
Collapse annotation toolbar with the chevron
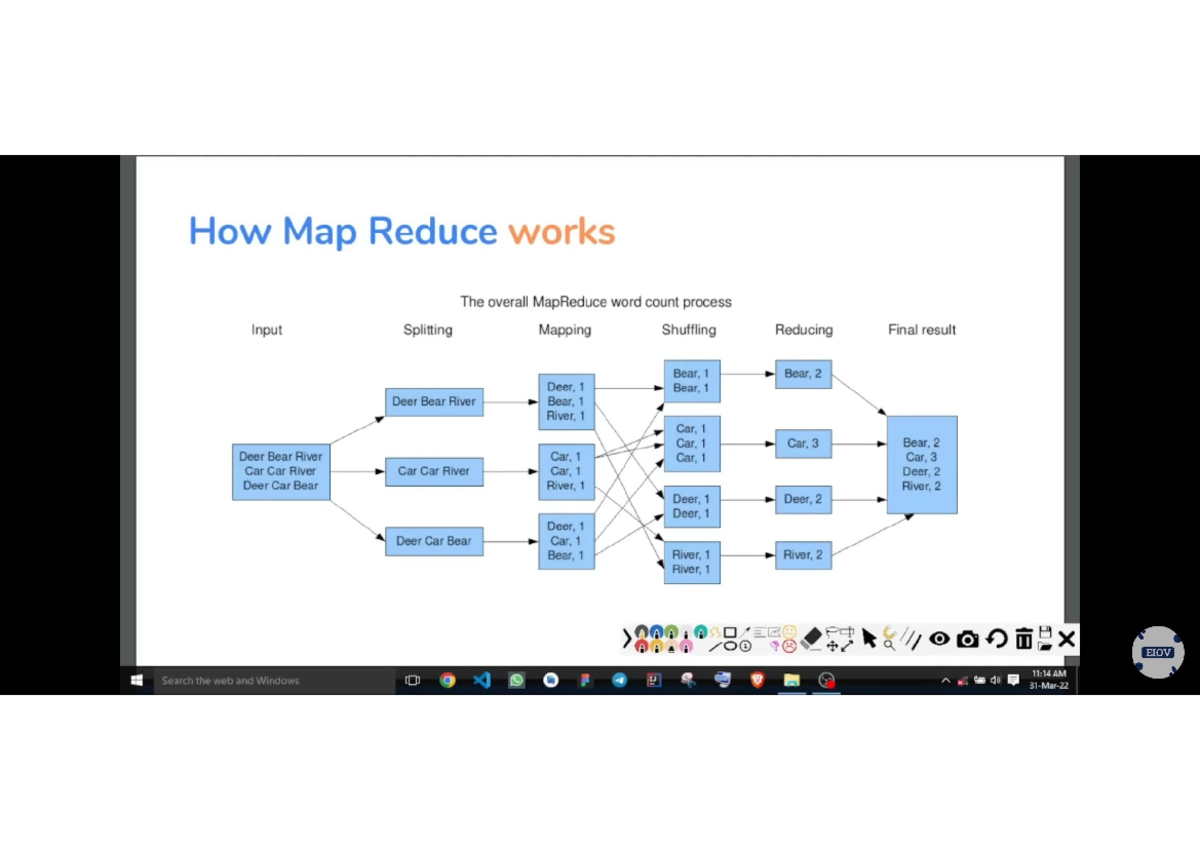pos(627,638)
